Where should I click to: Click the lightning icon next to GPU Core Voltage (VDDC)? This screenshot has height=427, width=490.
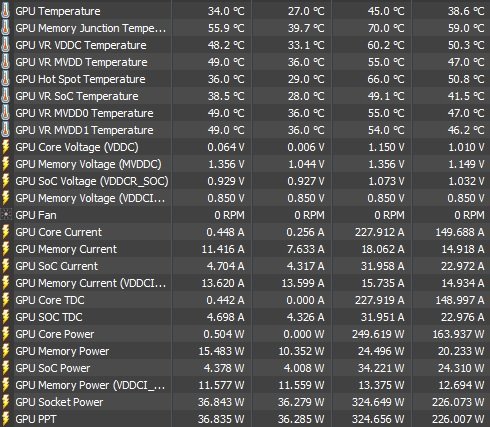(5, 147)
